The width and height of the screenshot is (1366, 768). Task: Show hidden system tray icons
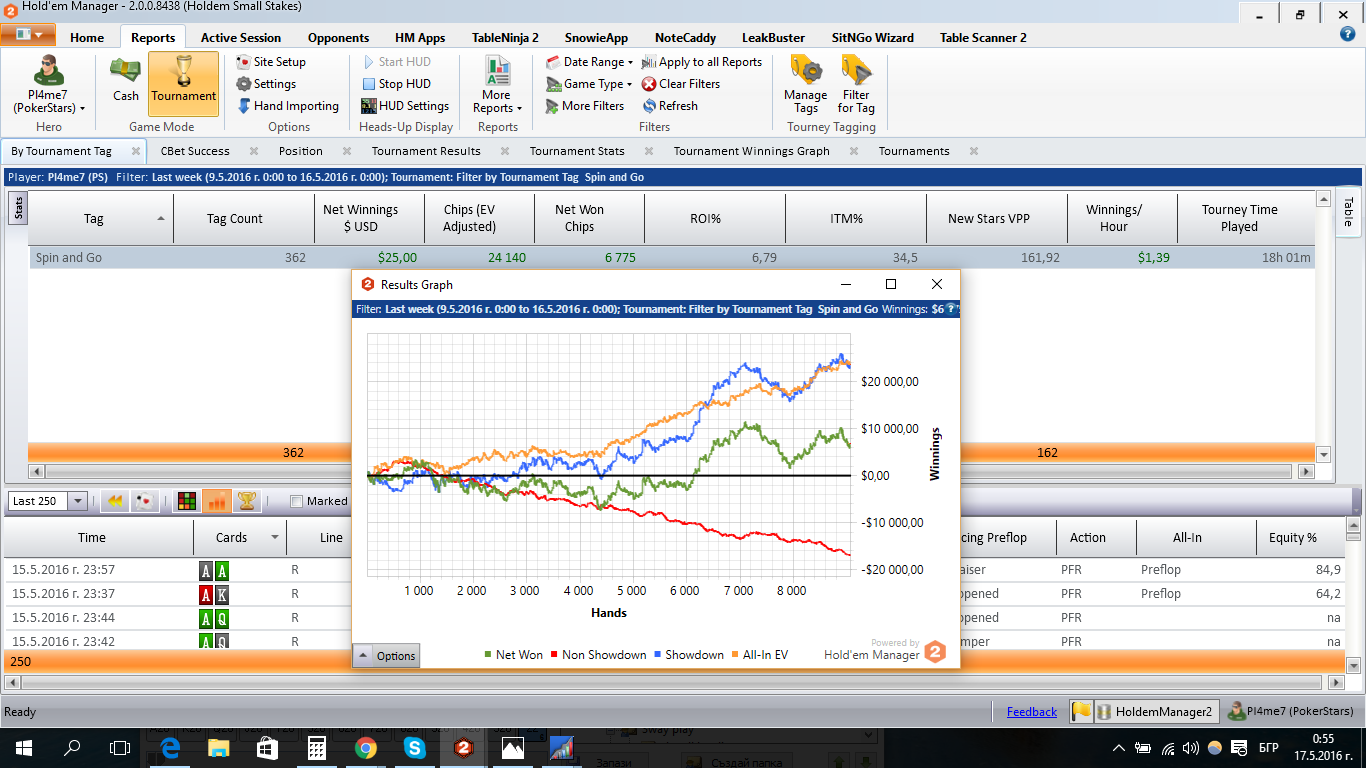click(1119, 747)
